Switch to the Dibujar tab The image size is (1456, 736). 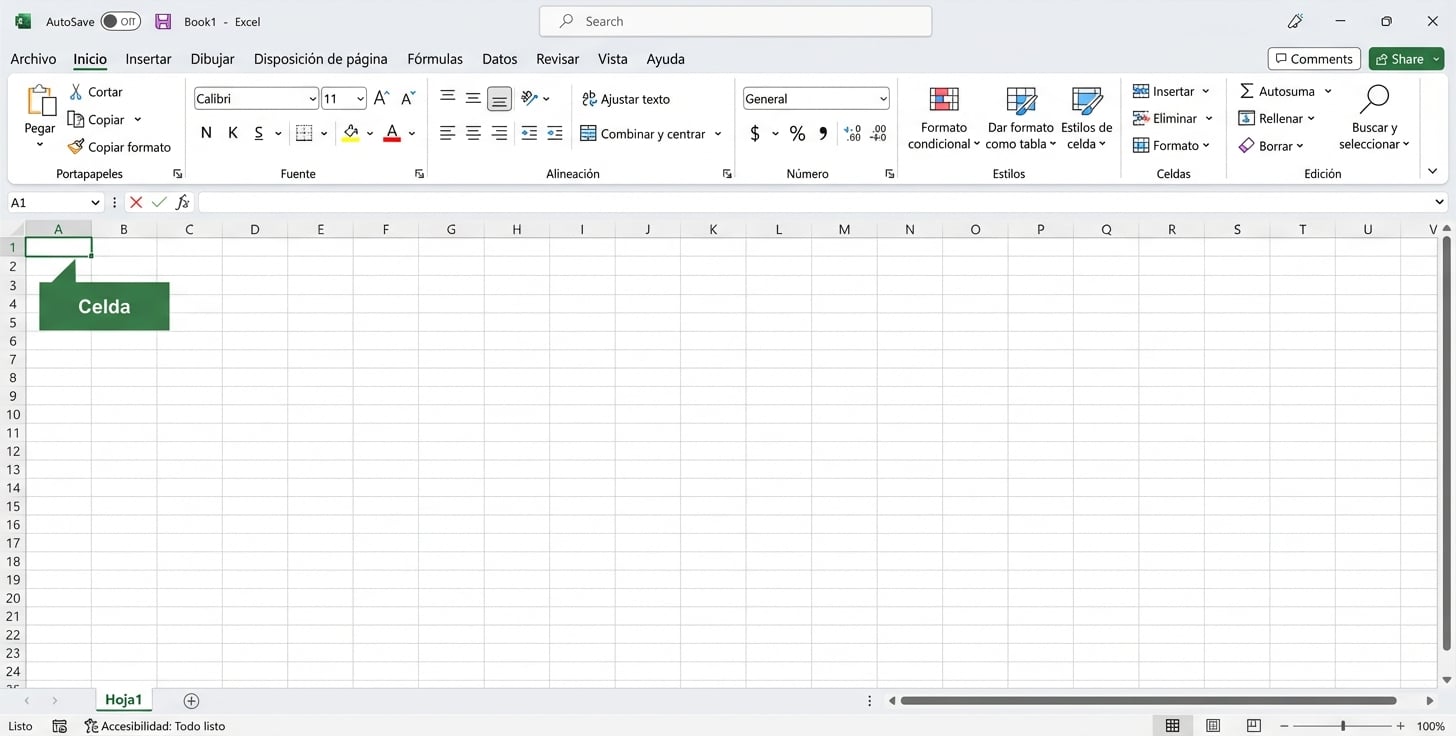click(x=212, y=59)
